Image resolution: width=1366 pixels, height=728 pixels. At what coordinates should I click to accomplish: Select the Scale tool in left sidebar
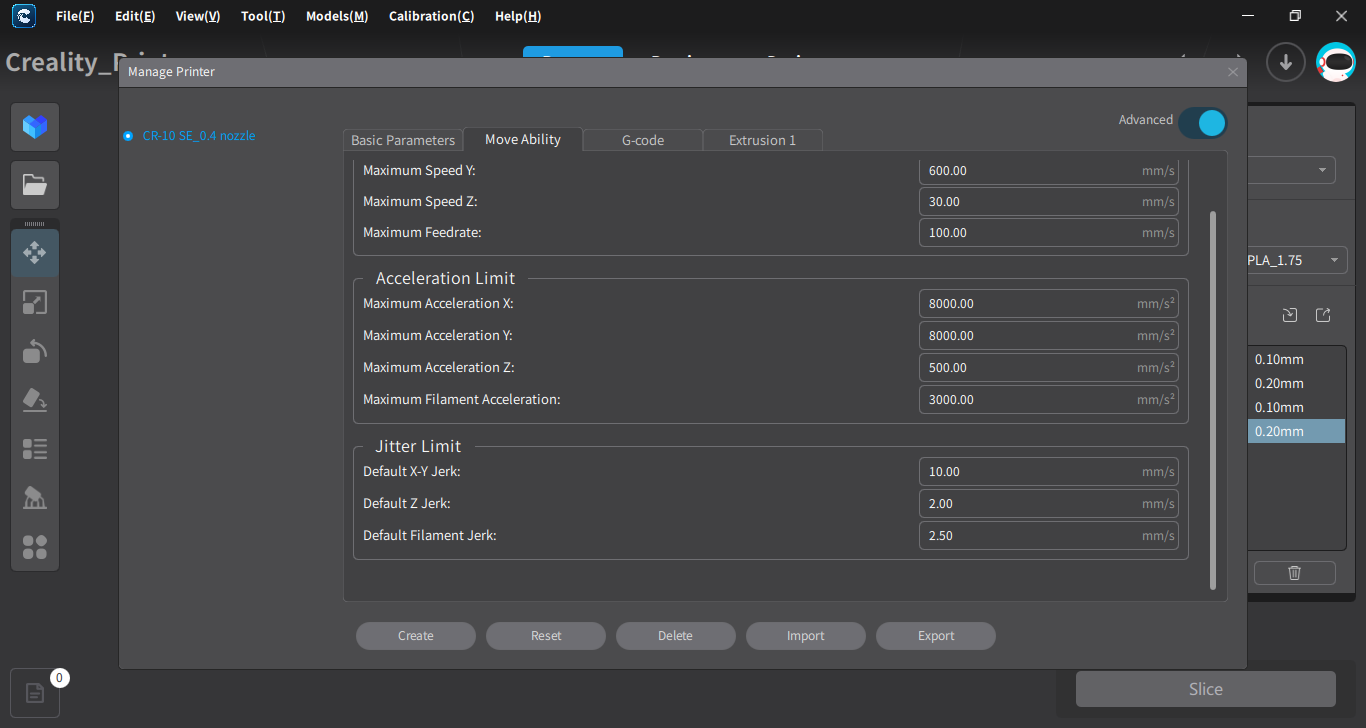pyautogui.click(x=35, y=302)
